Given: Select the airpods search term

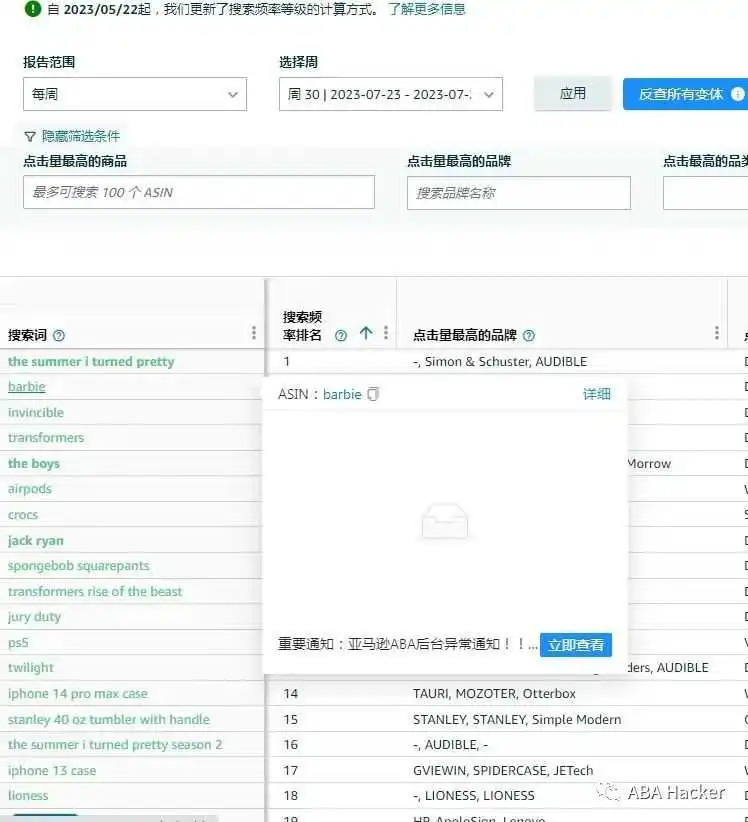Looking at the screenshot, I should click(29, 489).
